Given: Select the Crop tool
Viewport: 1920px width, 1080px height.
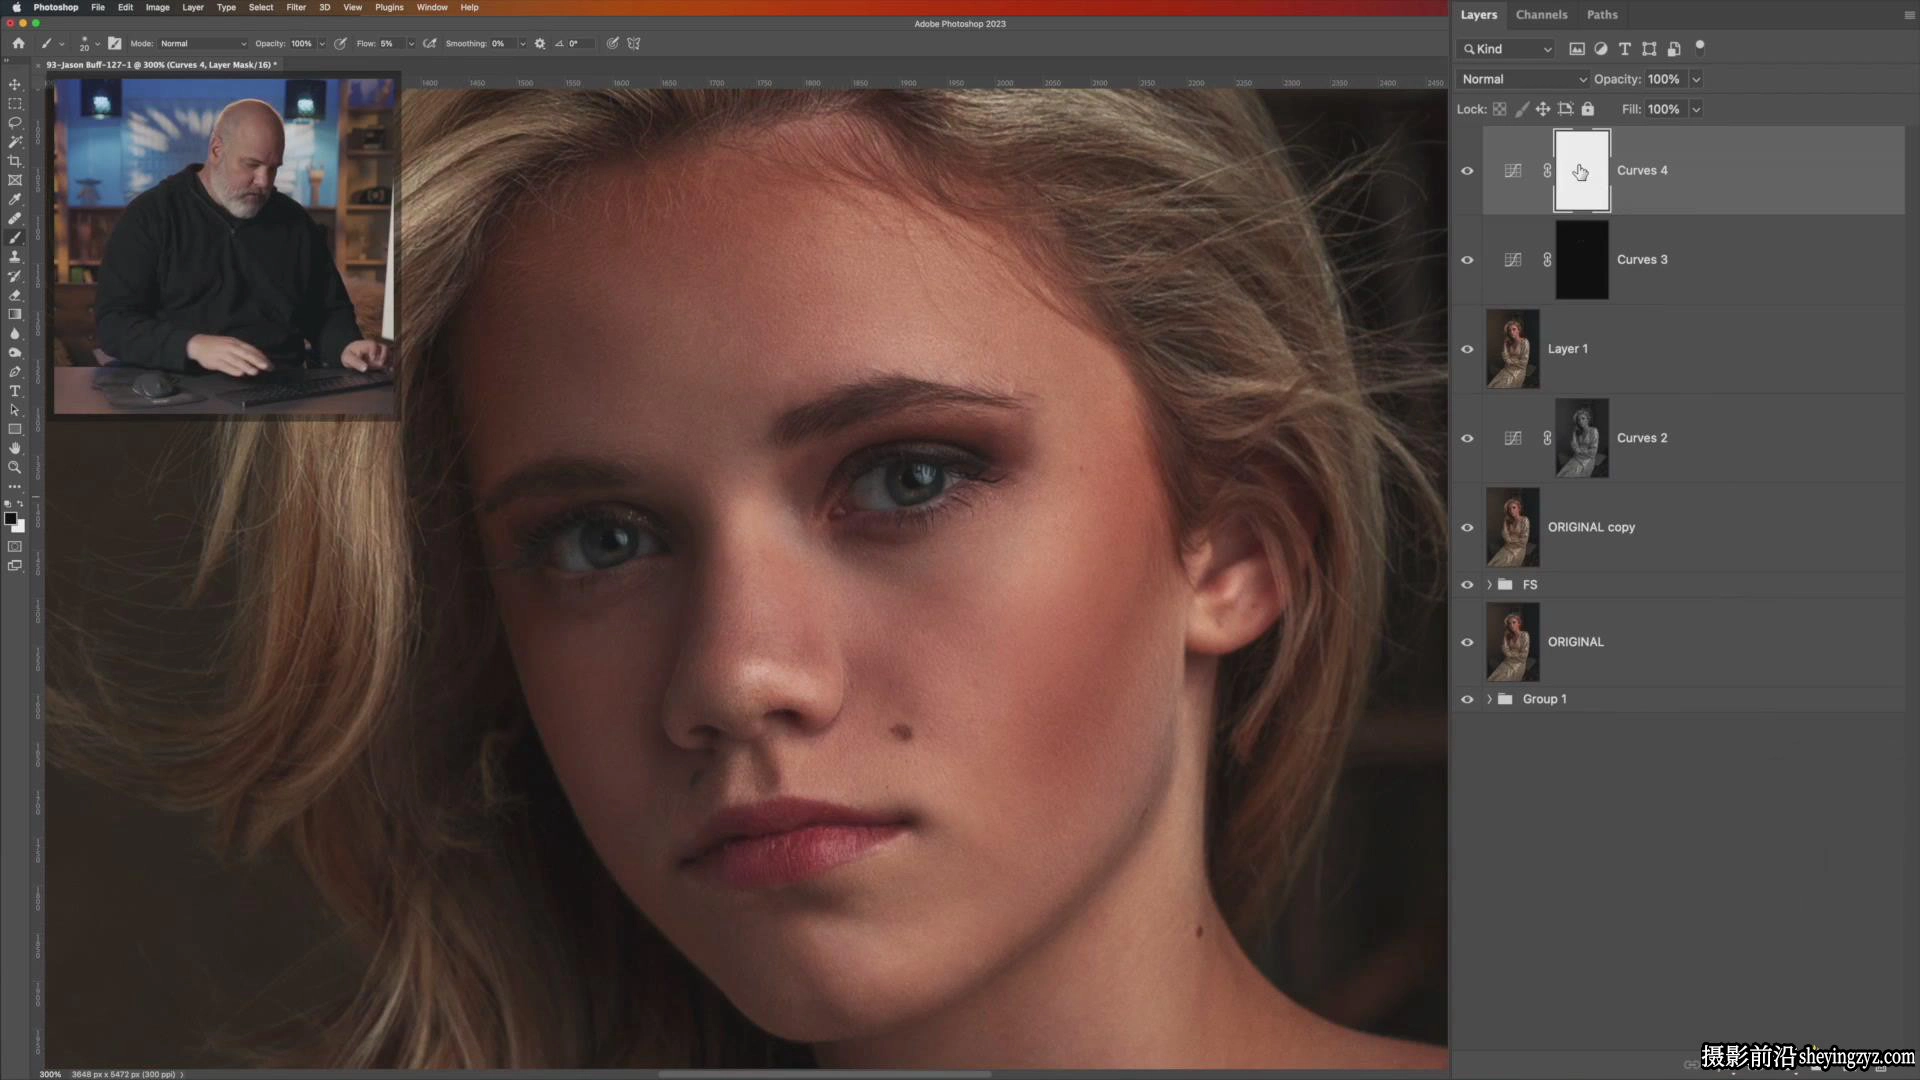Looking at the screenshot, I should (x=15, y=161).
